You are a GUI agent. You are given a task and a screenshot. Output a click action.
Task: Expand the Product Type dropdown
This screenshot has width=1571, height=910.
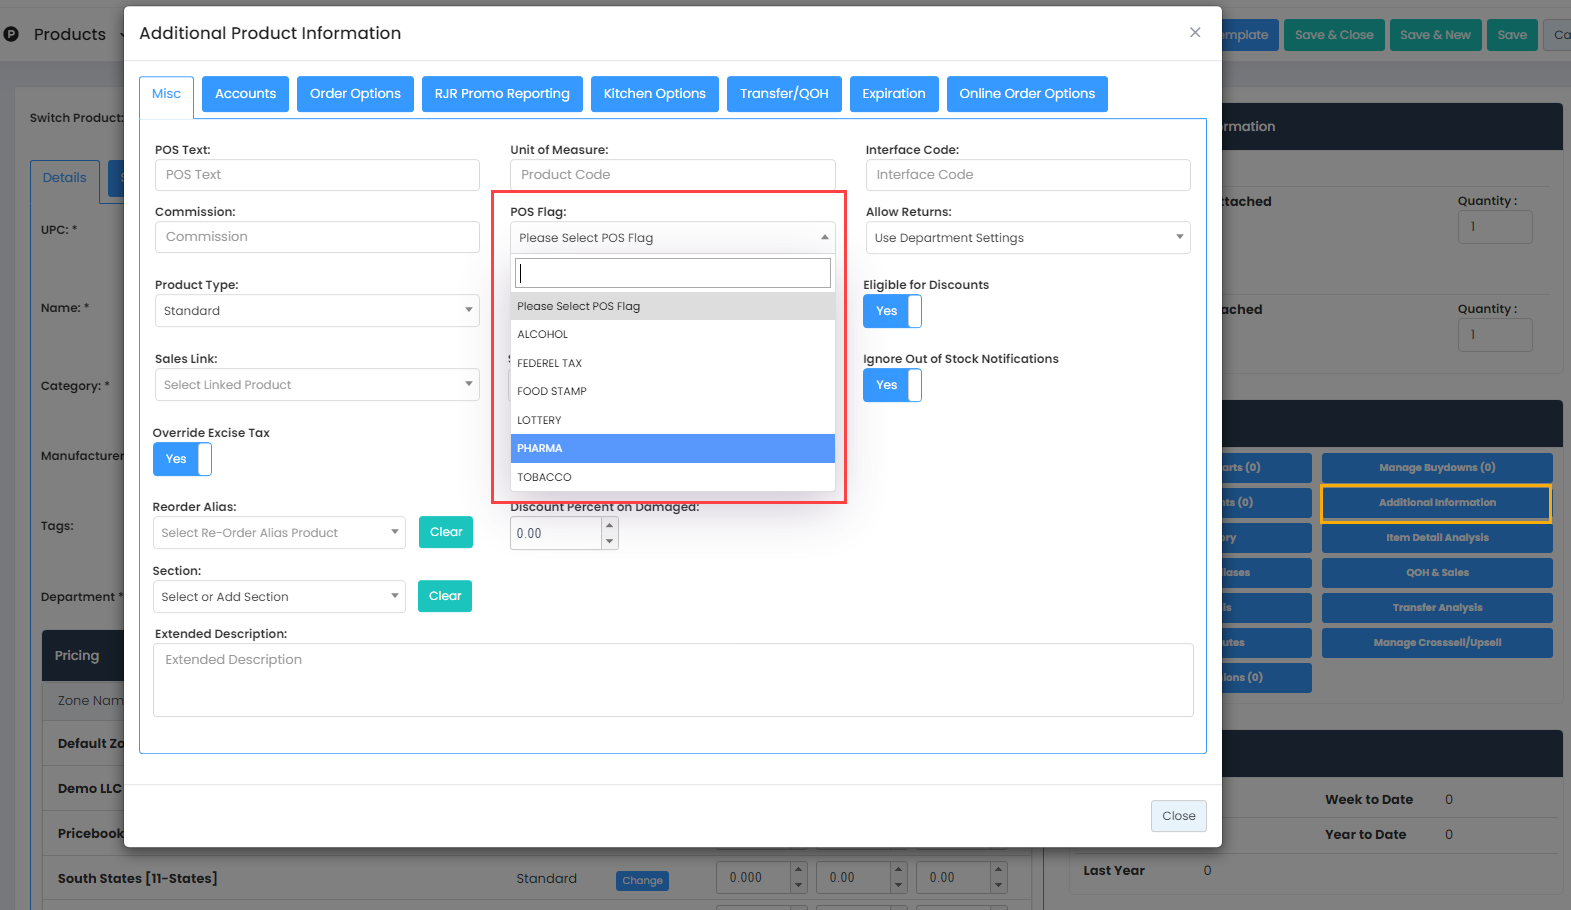pos(316,311)
